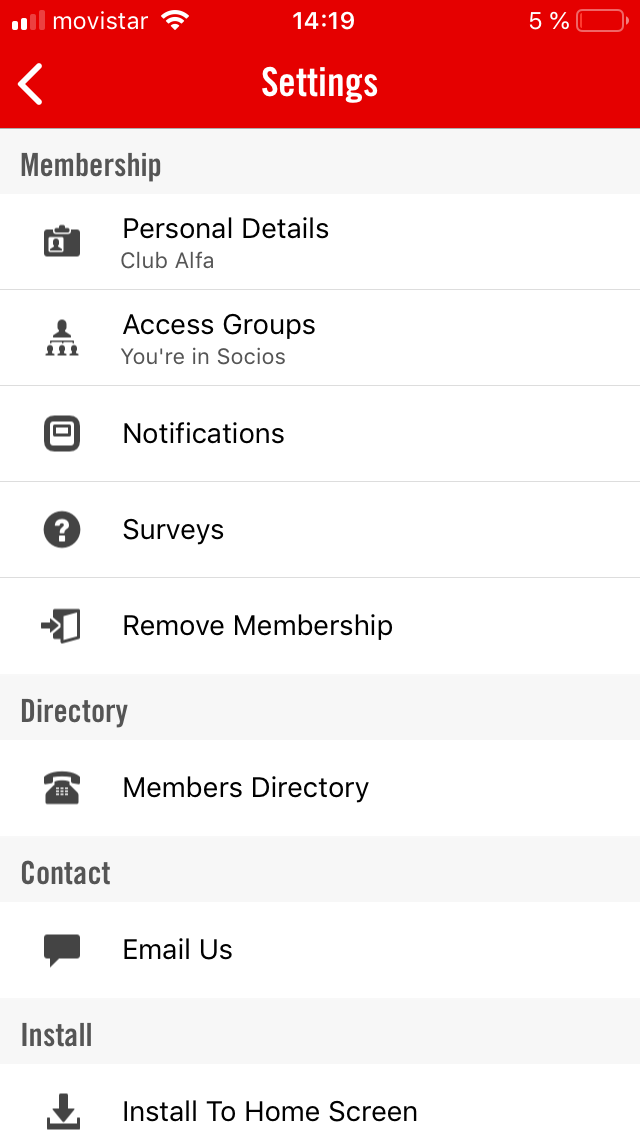640x1136 pixels.
Task: Tap the Access Groups hierarchy icon
Action: (62, 338)
